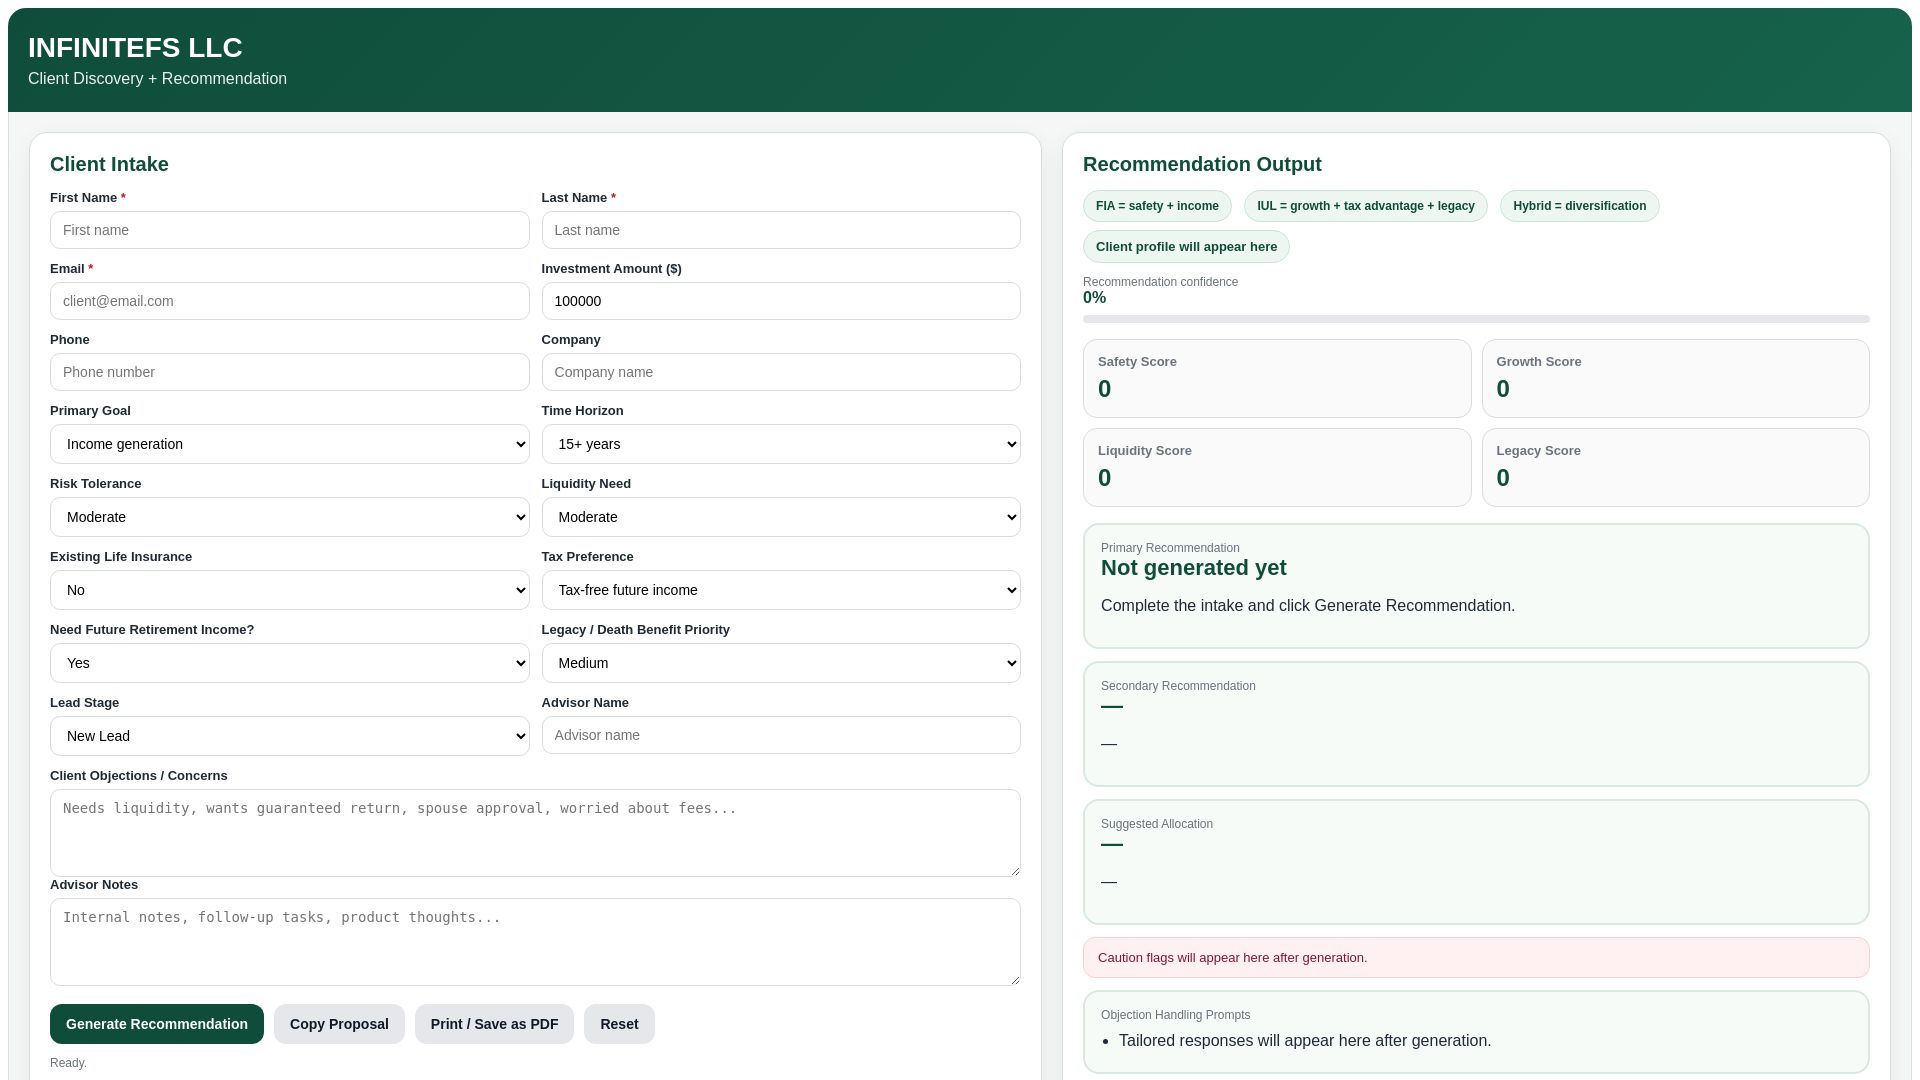
Task: Open Need Future Retirement Income dropdown
Action: tap(289, 663)
